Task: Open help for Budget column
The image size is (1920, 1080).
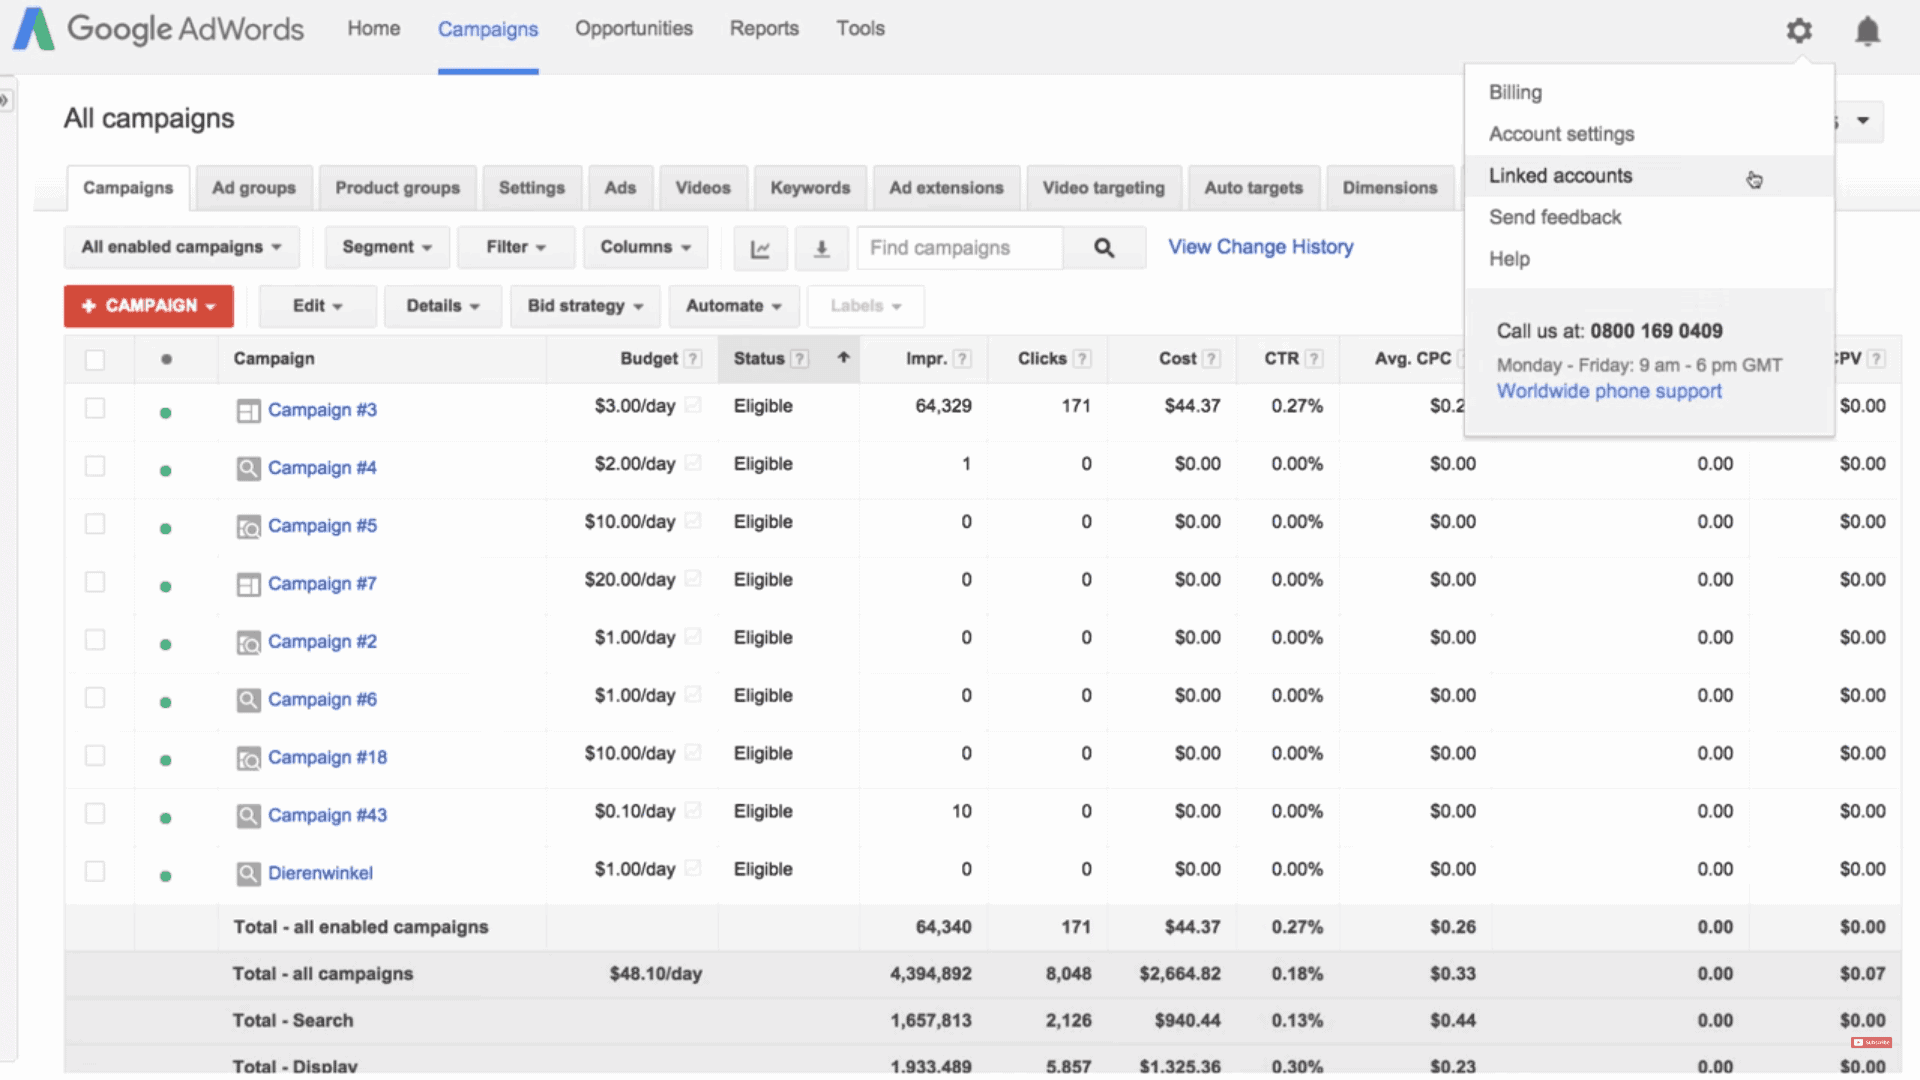Action: (692, 359)
